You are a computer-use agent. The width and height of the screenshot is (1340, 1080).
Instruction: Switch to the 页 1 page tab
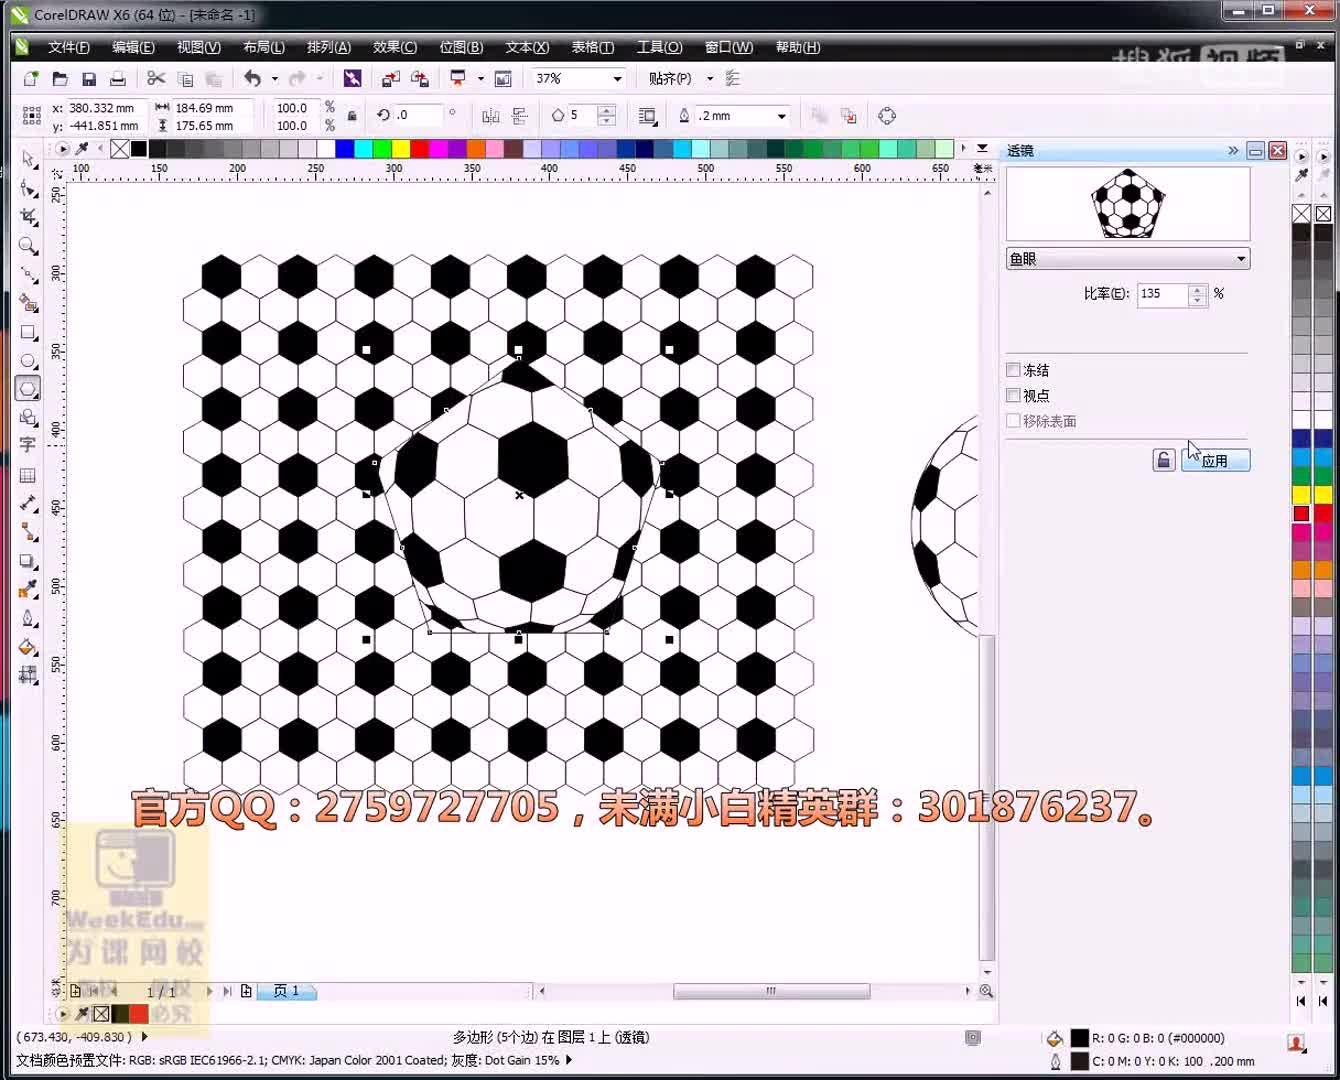click(286, 991)
